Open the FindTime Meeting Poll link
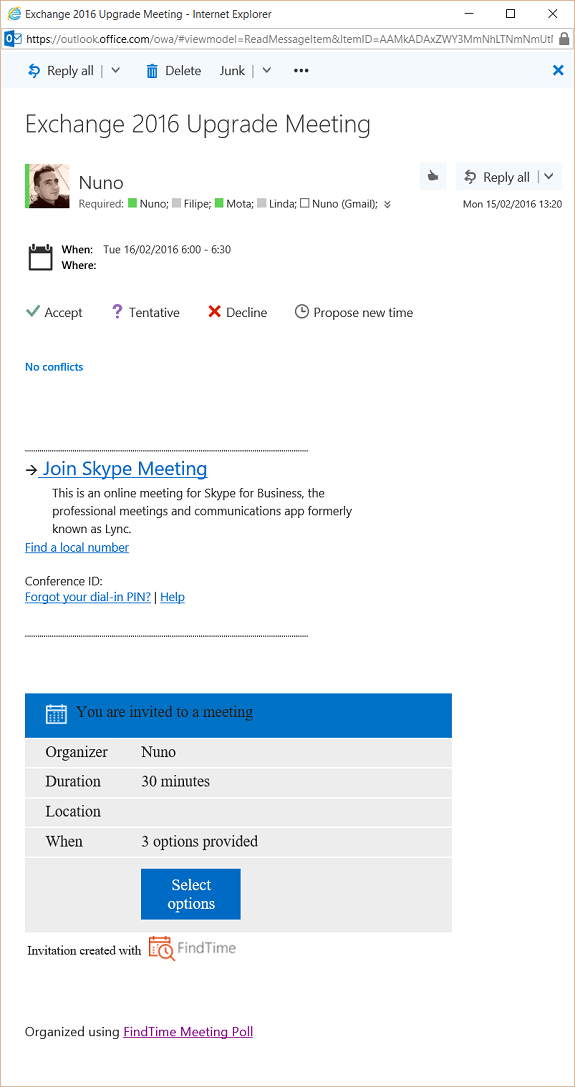The height and width of the screenshot is (1087, 575). point(188,1032)
